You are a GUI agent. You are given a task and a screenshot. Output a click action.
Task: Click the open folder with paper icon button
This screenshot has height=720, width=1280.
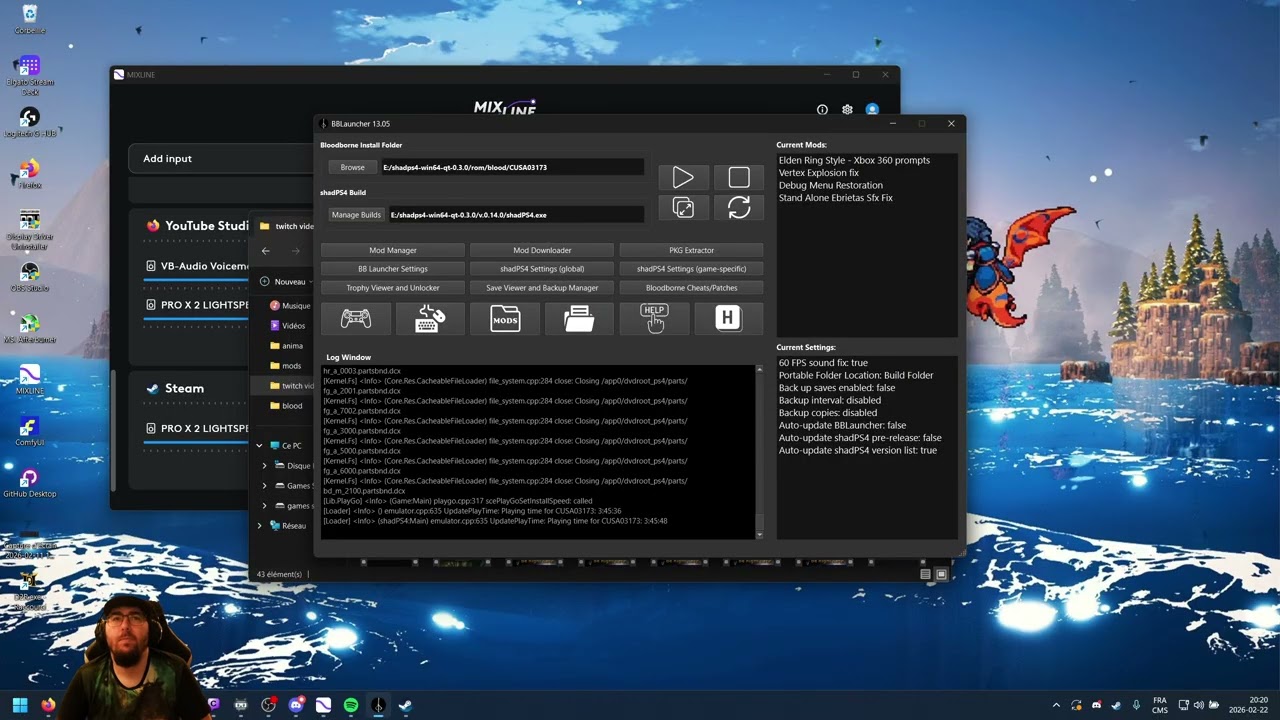pos(579,319)
